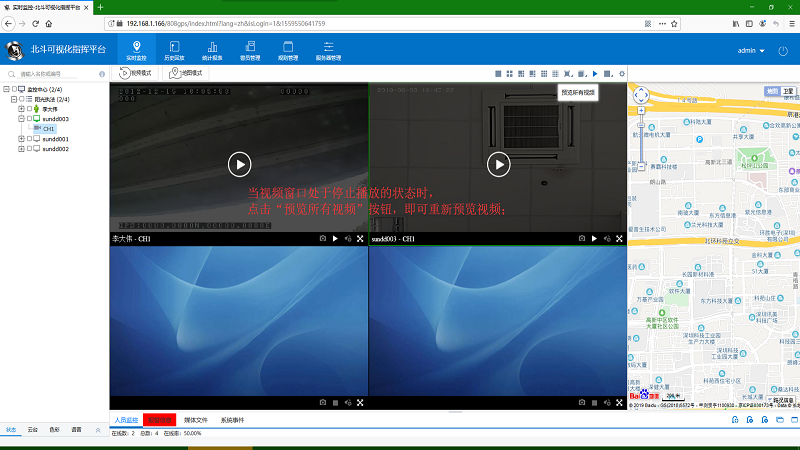Check the 监控中心 checkbox
Viewport: 800px width, 450px height.
click(x=14, y=89)
